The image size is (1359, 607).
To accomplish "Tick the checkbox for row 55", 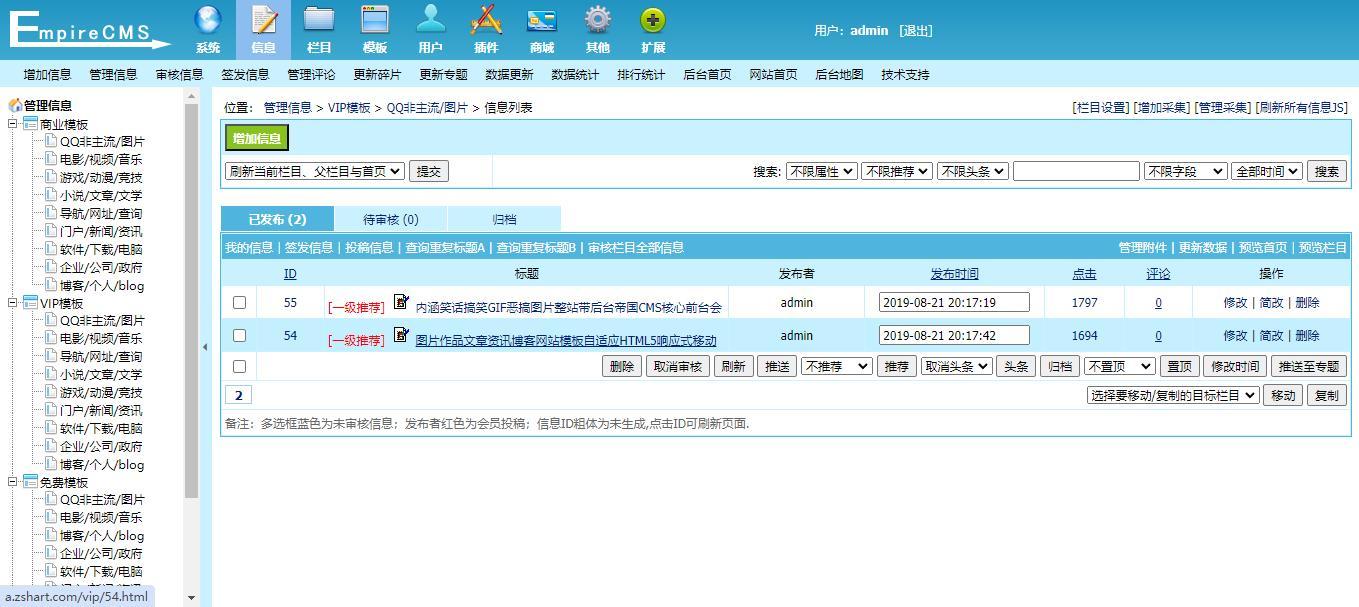I will tap(239, 302).
